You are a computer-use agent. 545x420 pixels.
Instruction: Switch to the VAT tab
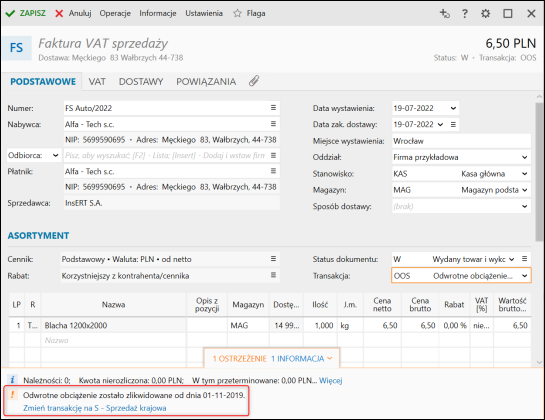click(x=97, y=82)
